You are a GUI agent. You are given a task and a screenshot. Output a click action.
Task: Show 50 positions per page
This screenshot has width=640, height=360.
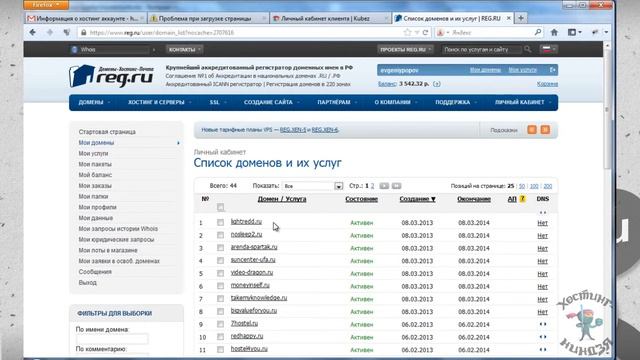click(522, 186)
